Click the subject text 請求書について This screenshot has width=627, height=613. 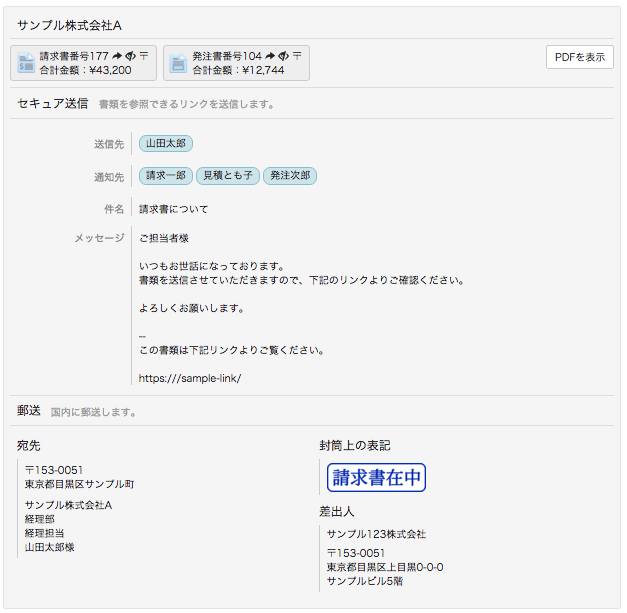(174, 209)
